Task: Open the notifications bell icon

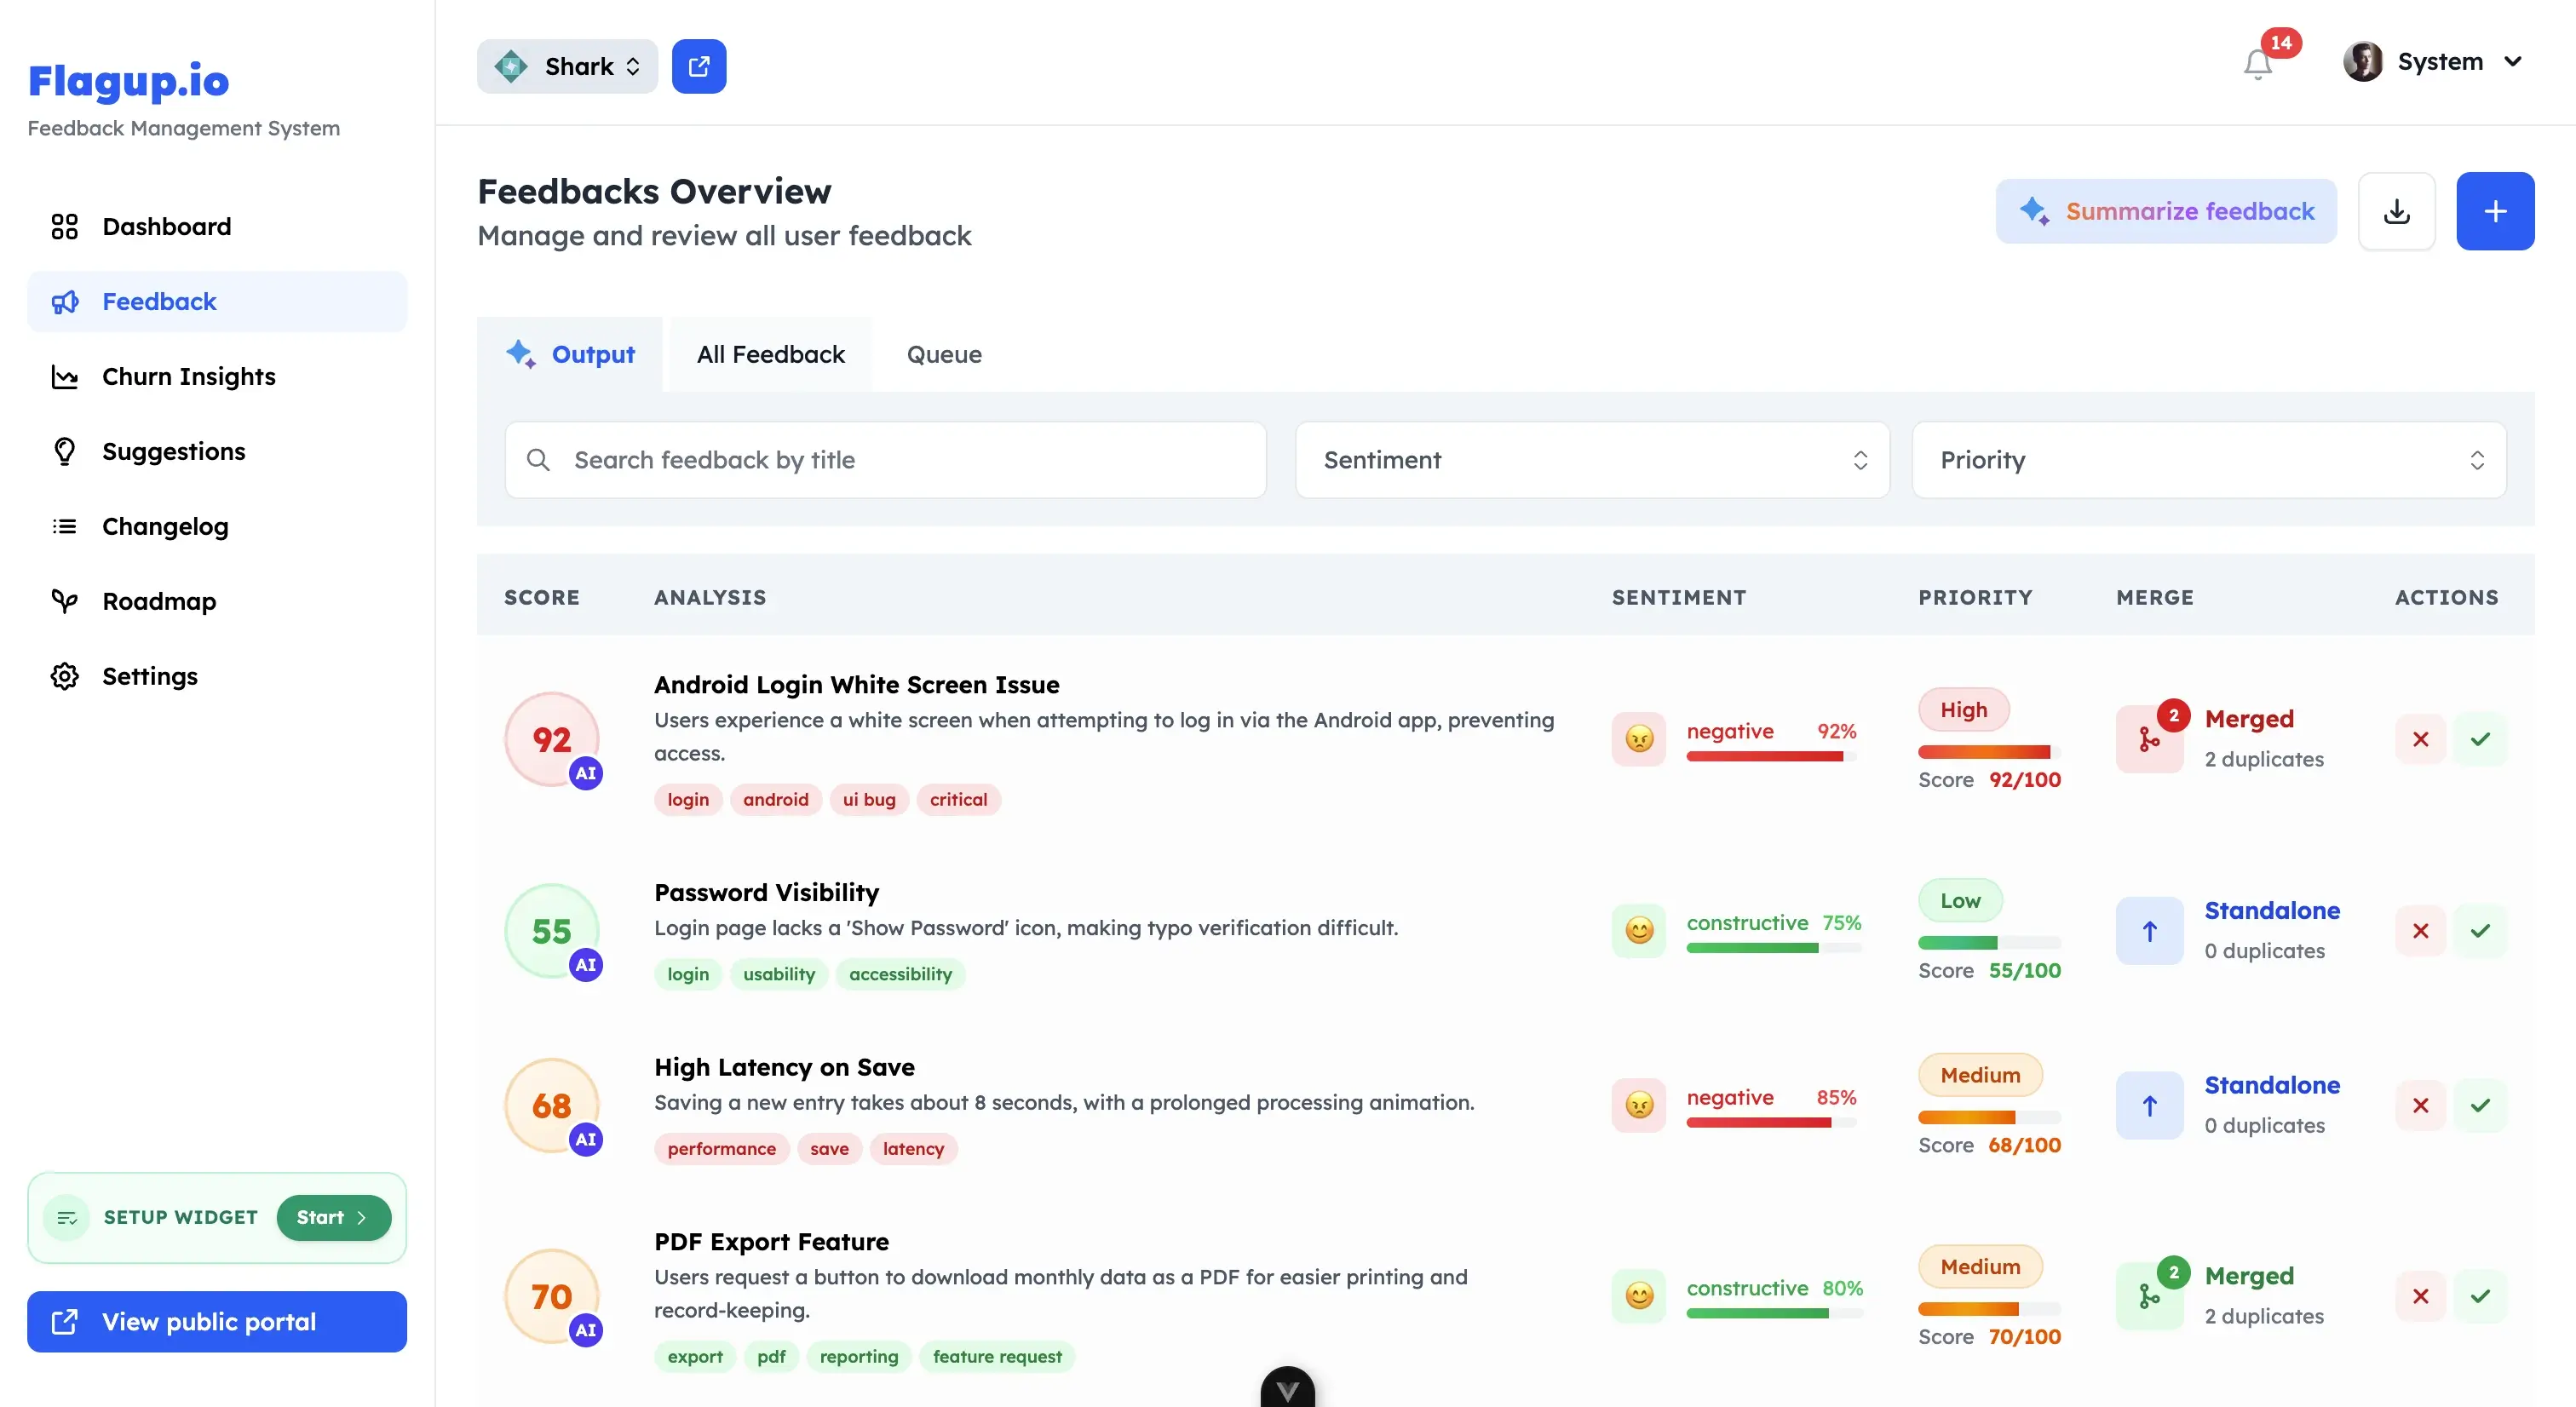Action: pyautogui.click(x=2257, y=65)
